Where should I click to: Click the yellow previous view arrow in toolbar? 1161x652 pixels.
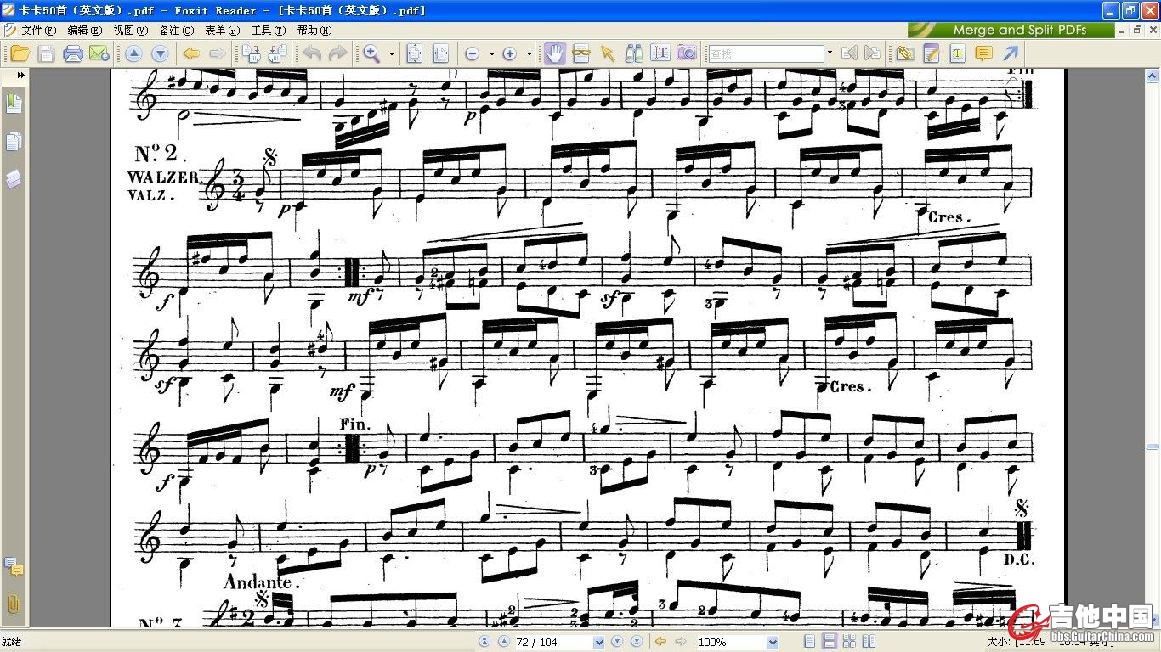pyautogui.click(x=191, y=53)
